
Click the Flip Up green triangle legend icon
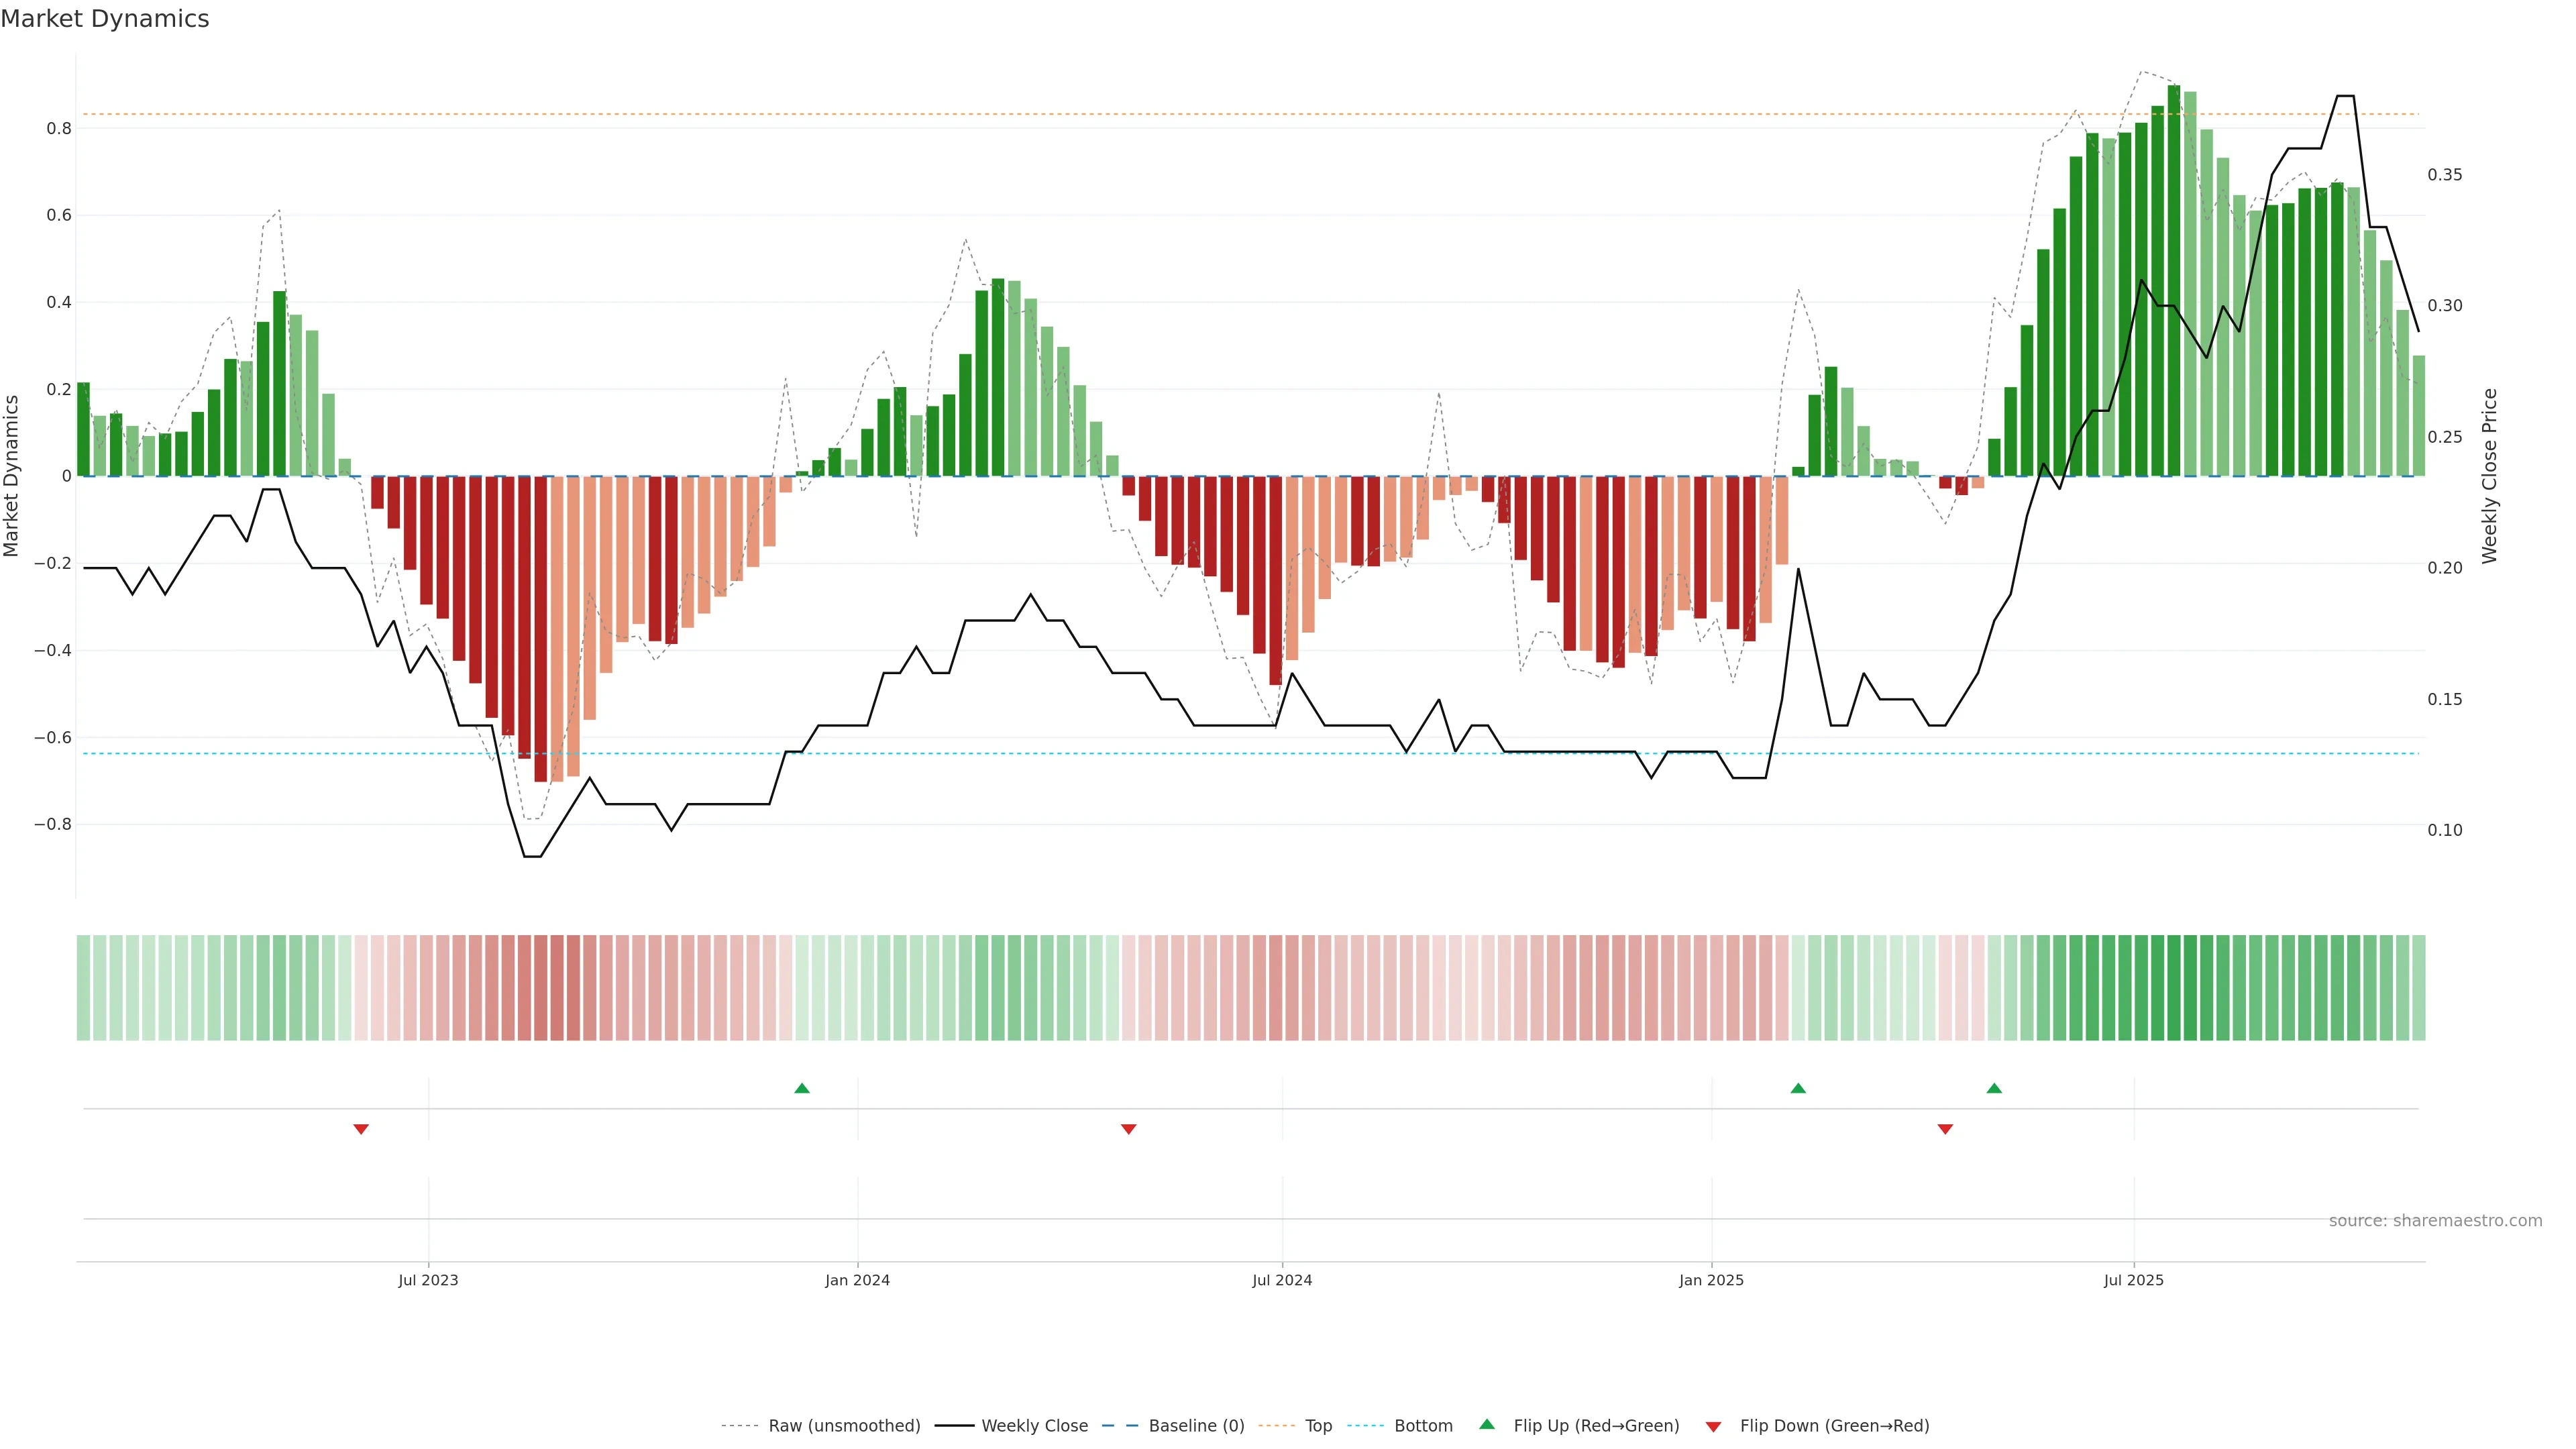pyautogui.click(x=1487, y=1424)
